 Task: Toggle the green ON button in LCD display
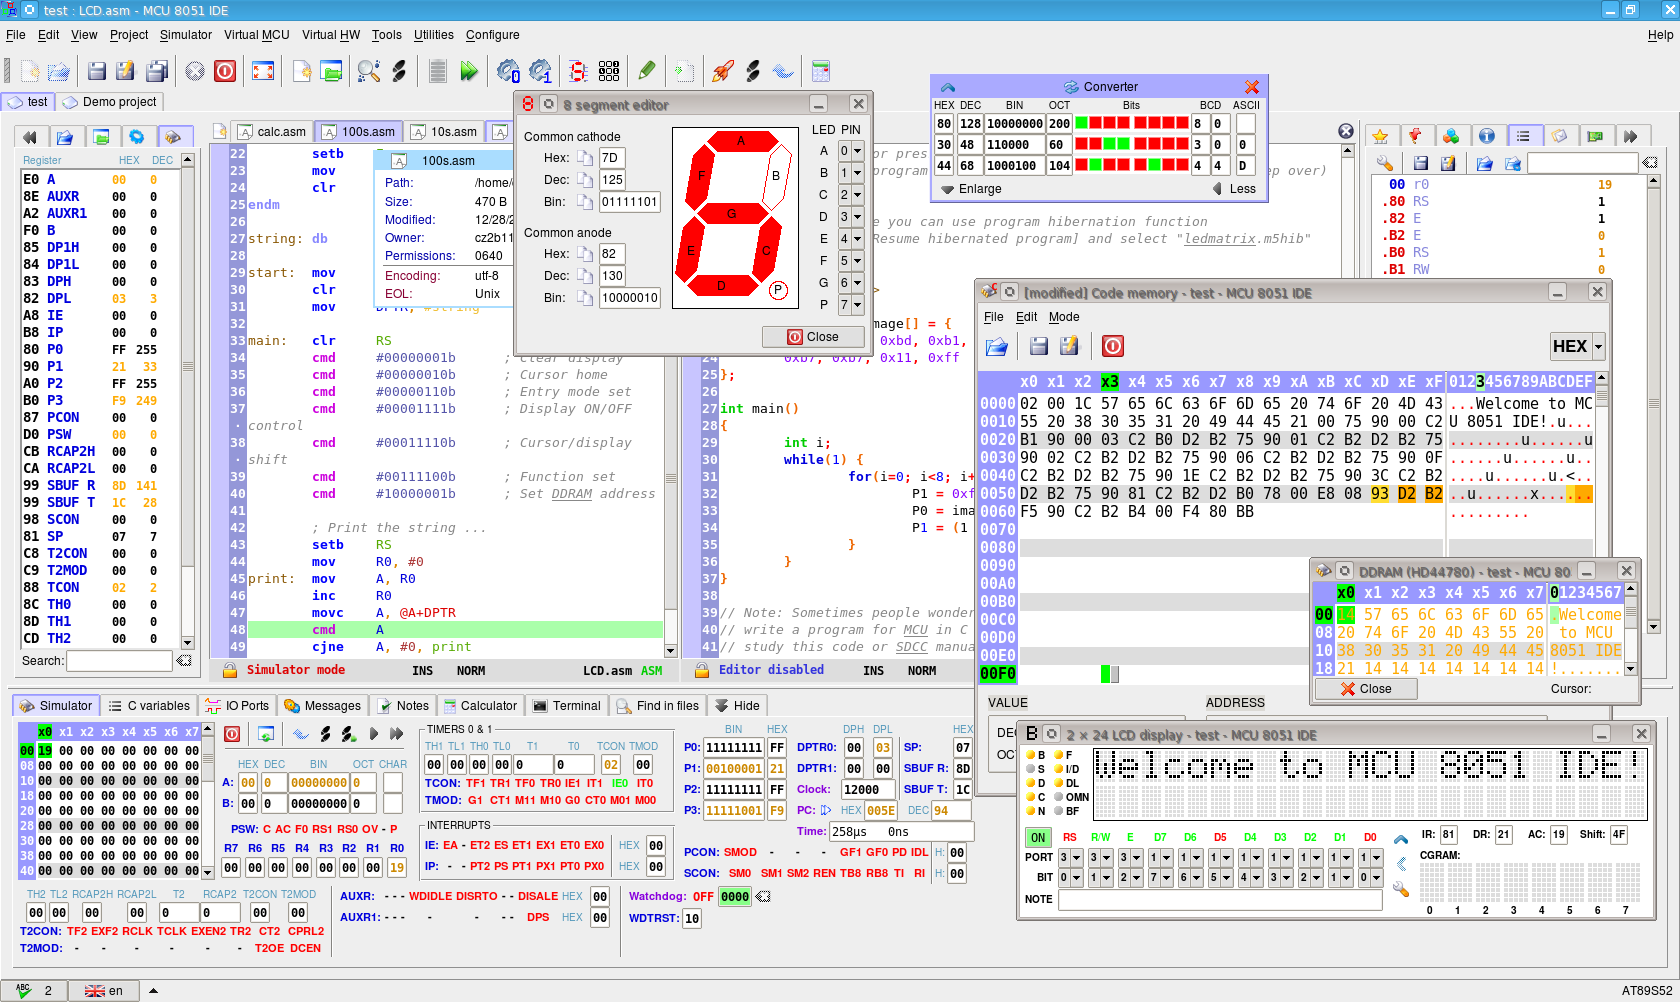[1038, 838]
